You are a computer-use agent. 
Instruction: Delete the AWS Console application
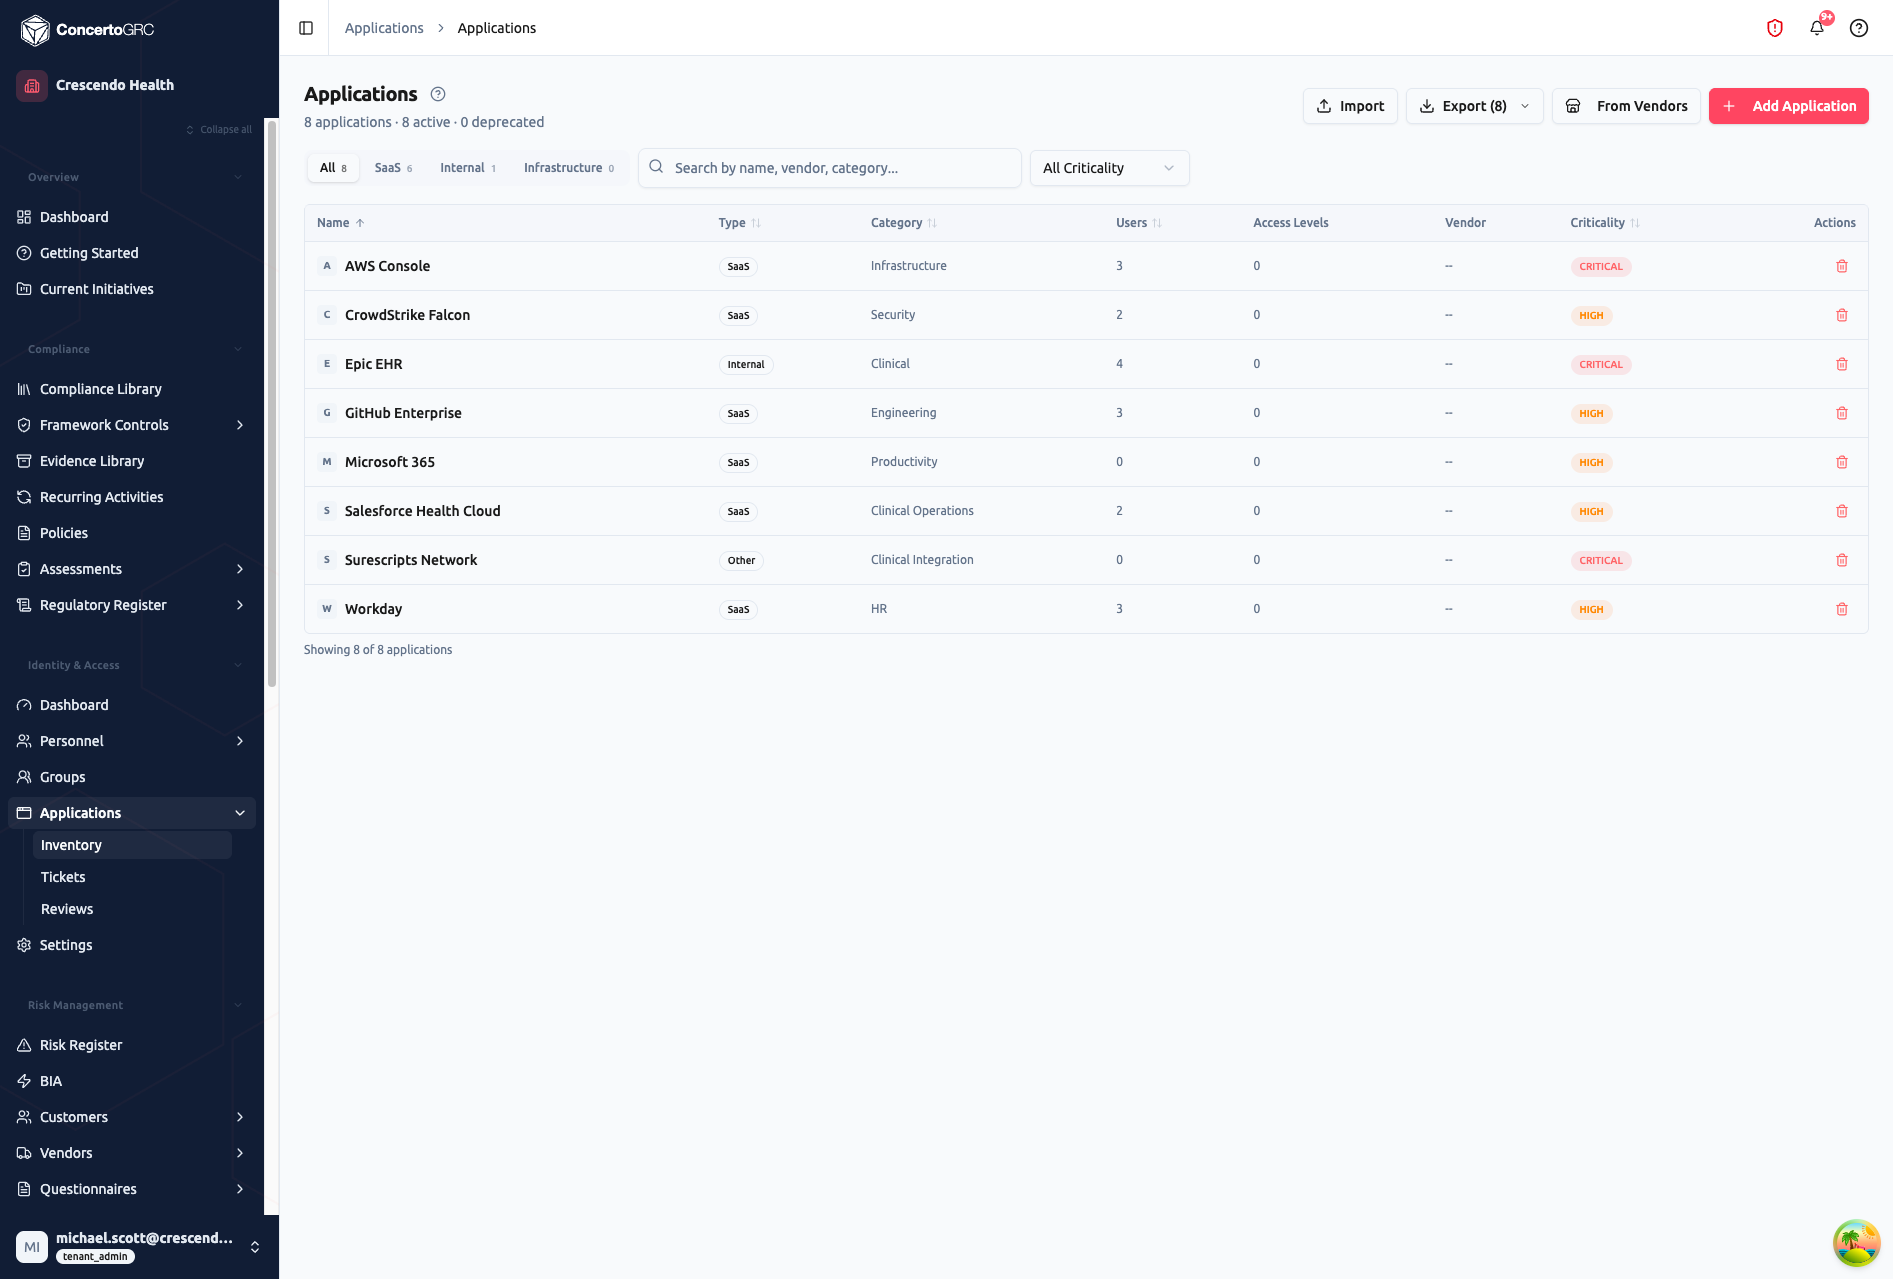pos(1842,266)
